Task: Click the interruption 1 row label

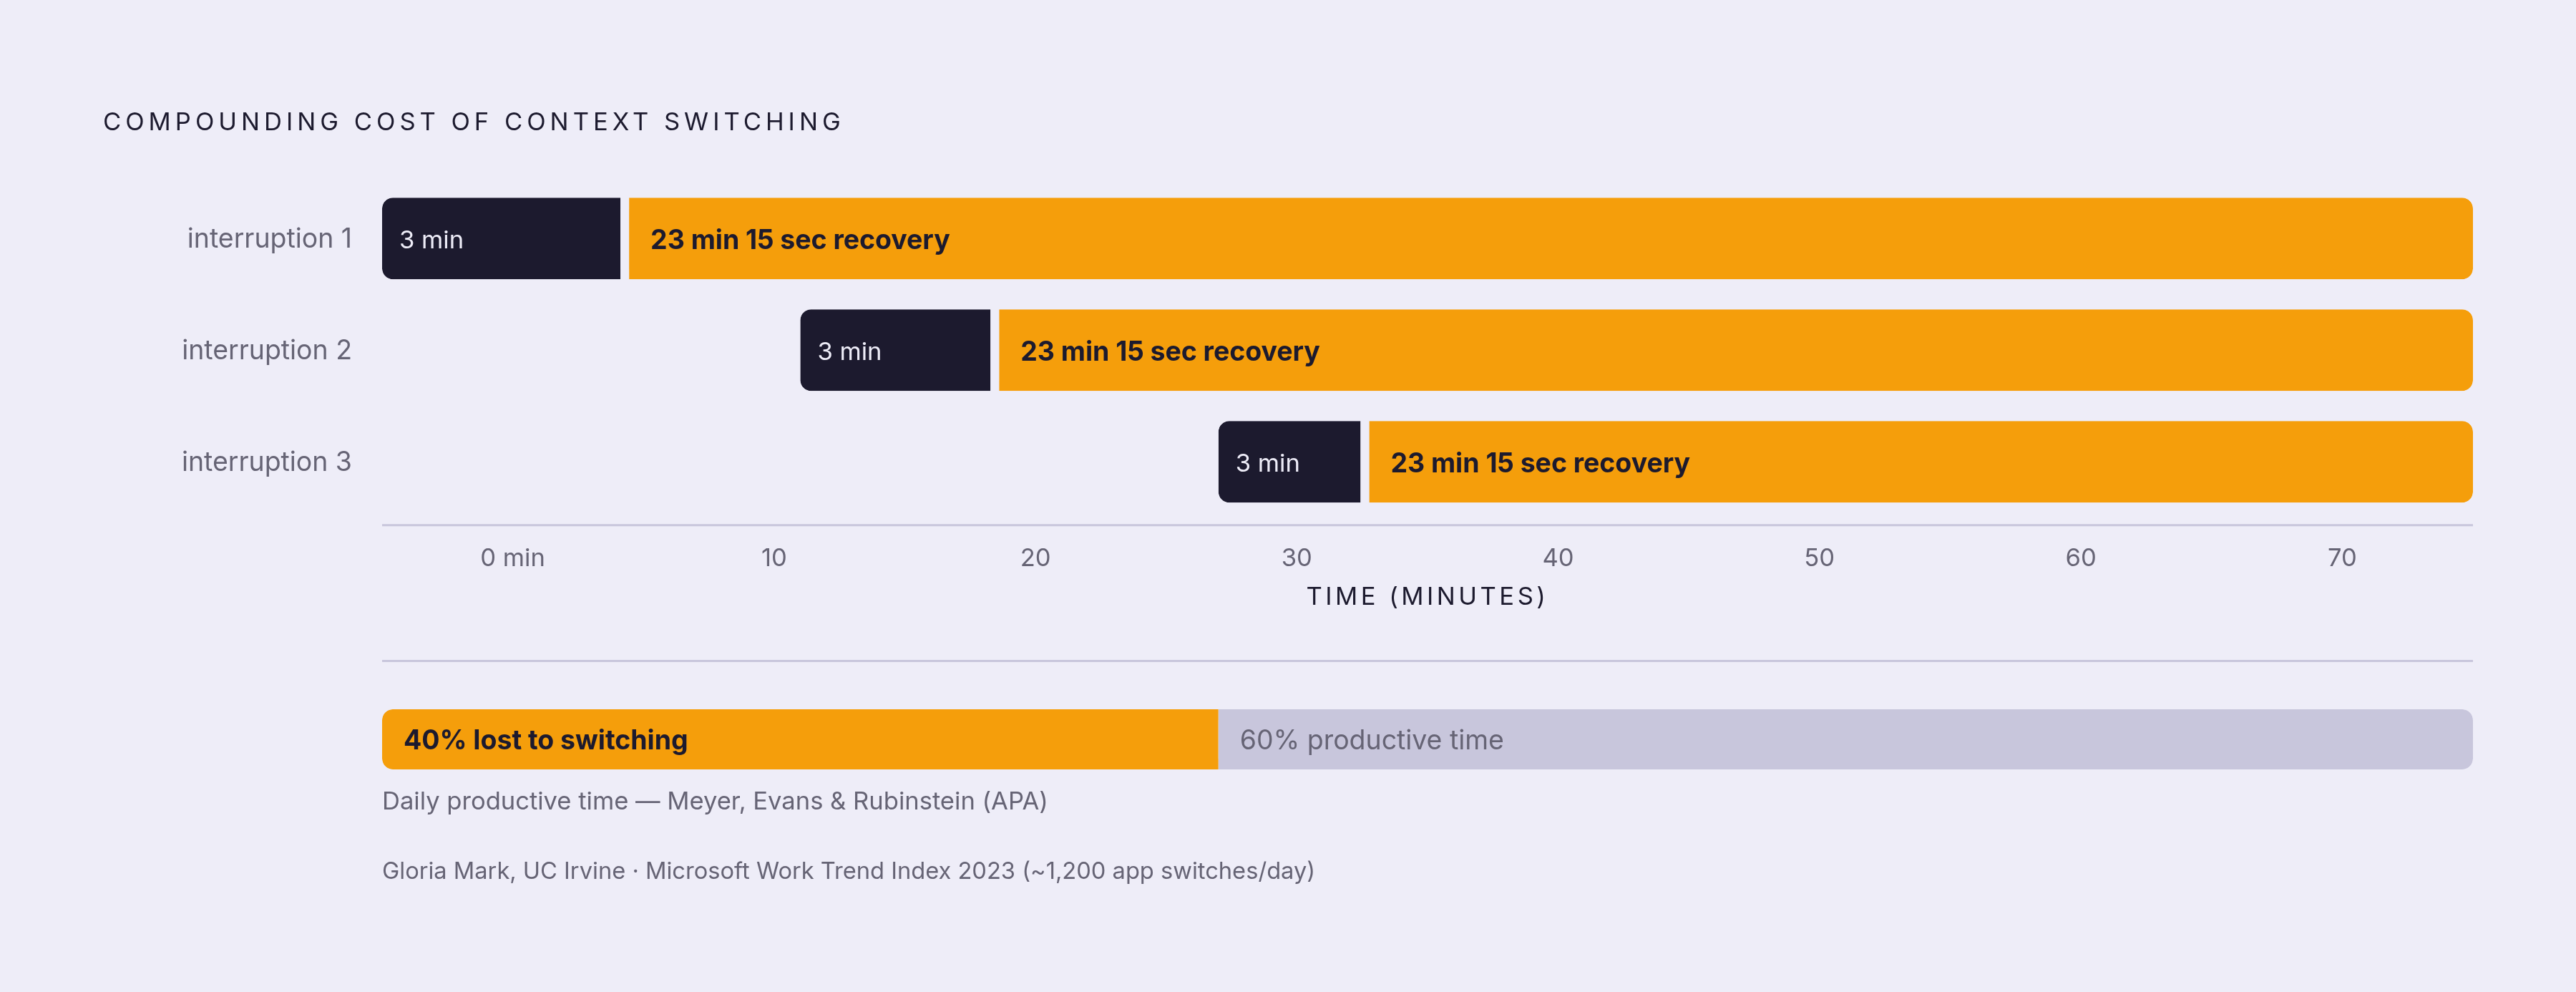Action: point(269,238)
